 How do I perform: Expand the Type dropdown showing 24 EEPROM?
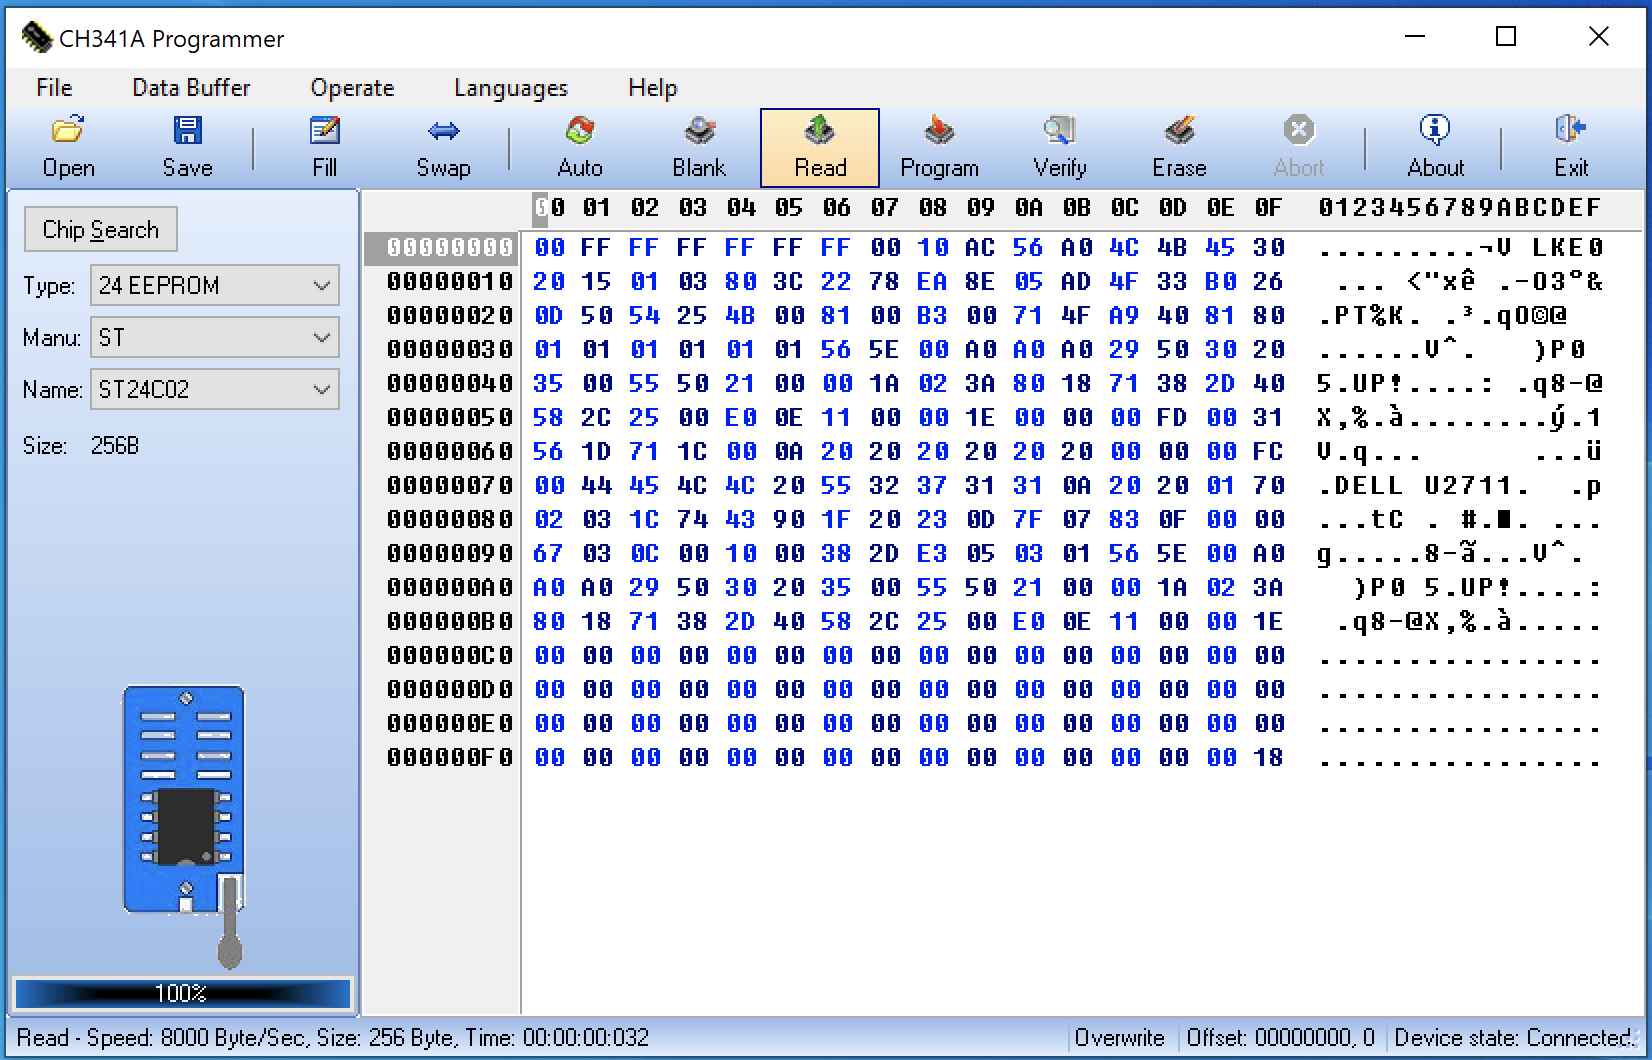coord(215,285)
